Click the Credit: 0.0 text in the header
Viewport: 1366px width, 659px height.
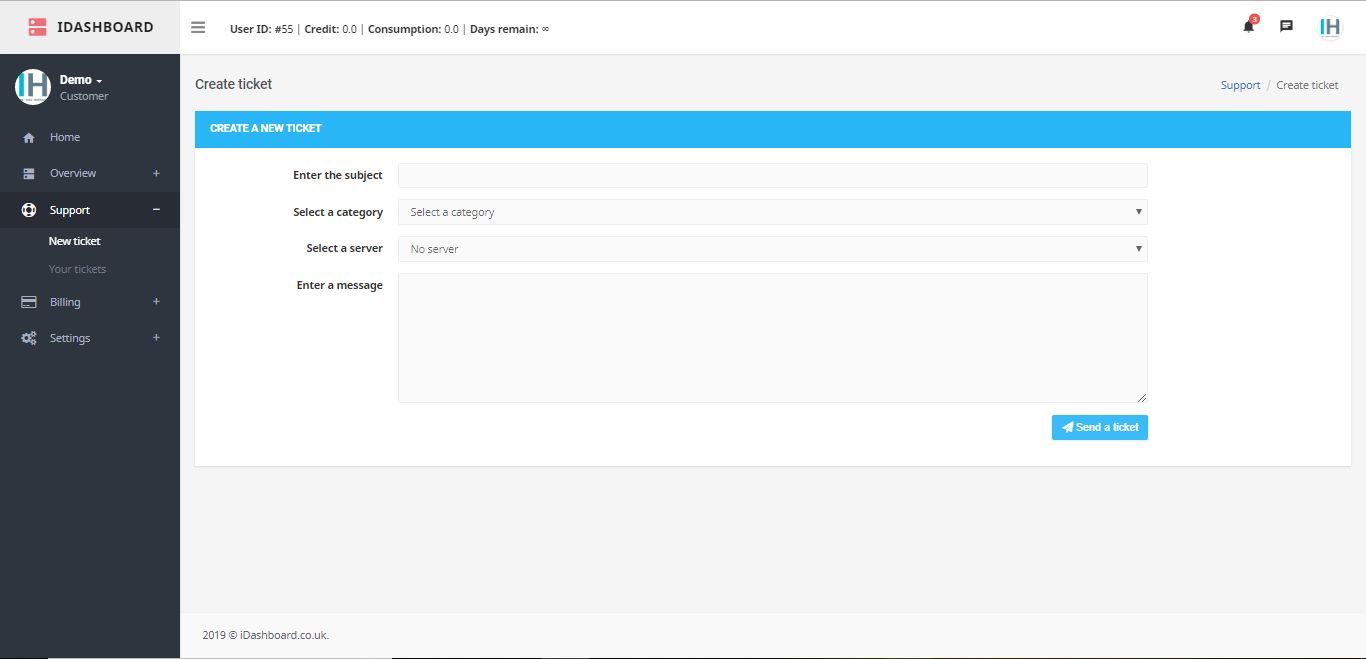point(330,29)
